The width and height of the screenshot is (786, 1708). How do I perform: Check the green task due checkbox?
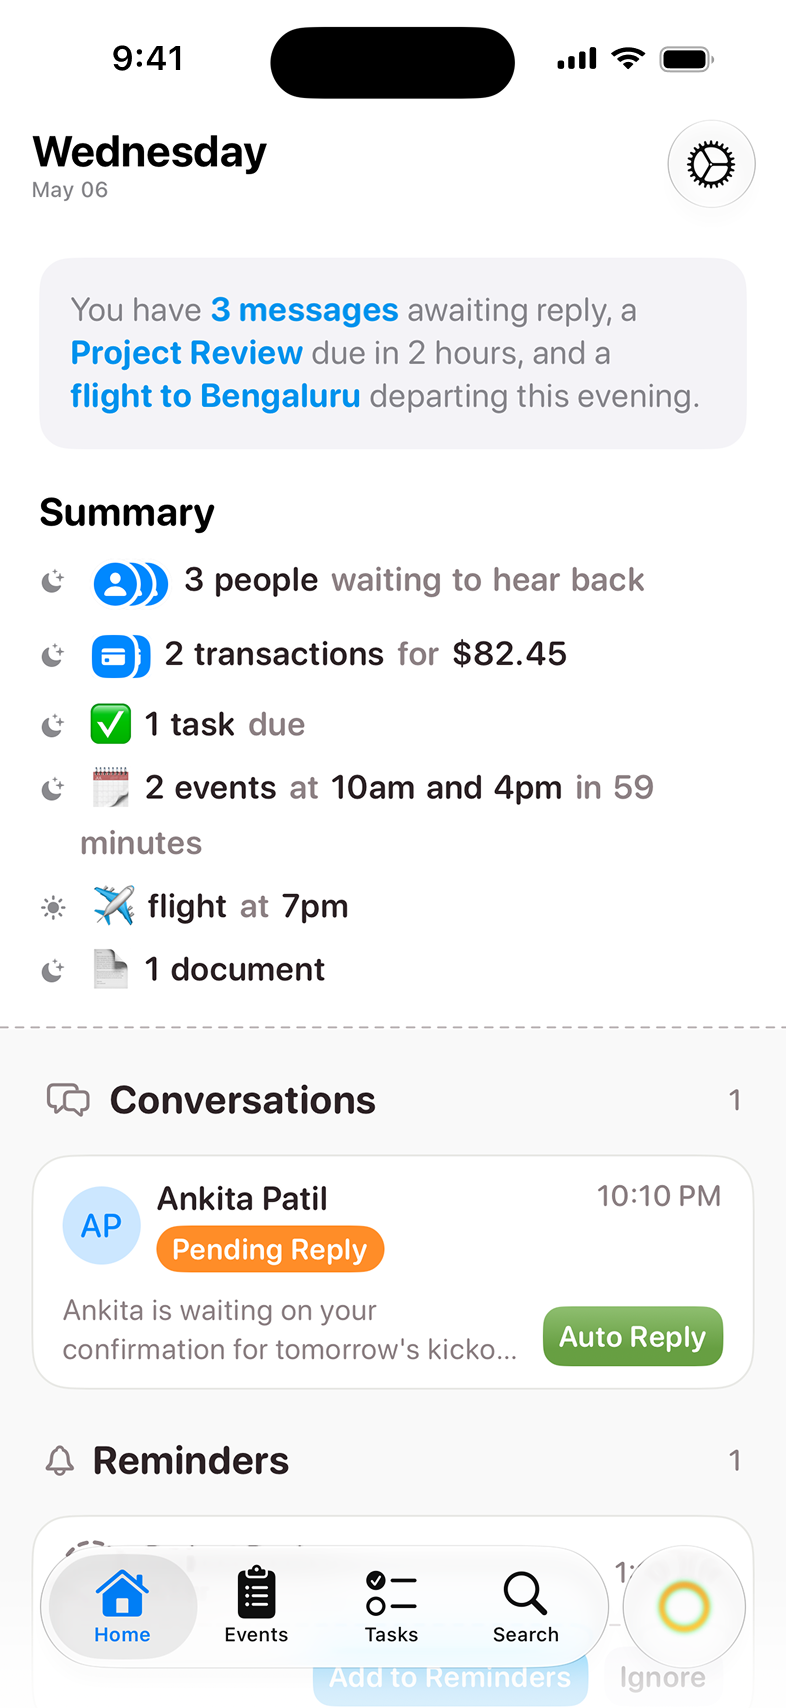click(x=111, y=724)
